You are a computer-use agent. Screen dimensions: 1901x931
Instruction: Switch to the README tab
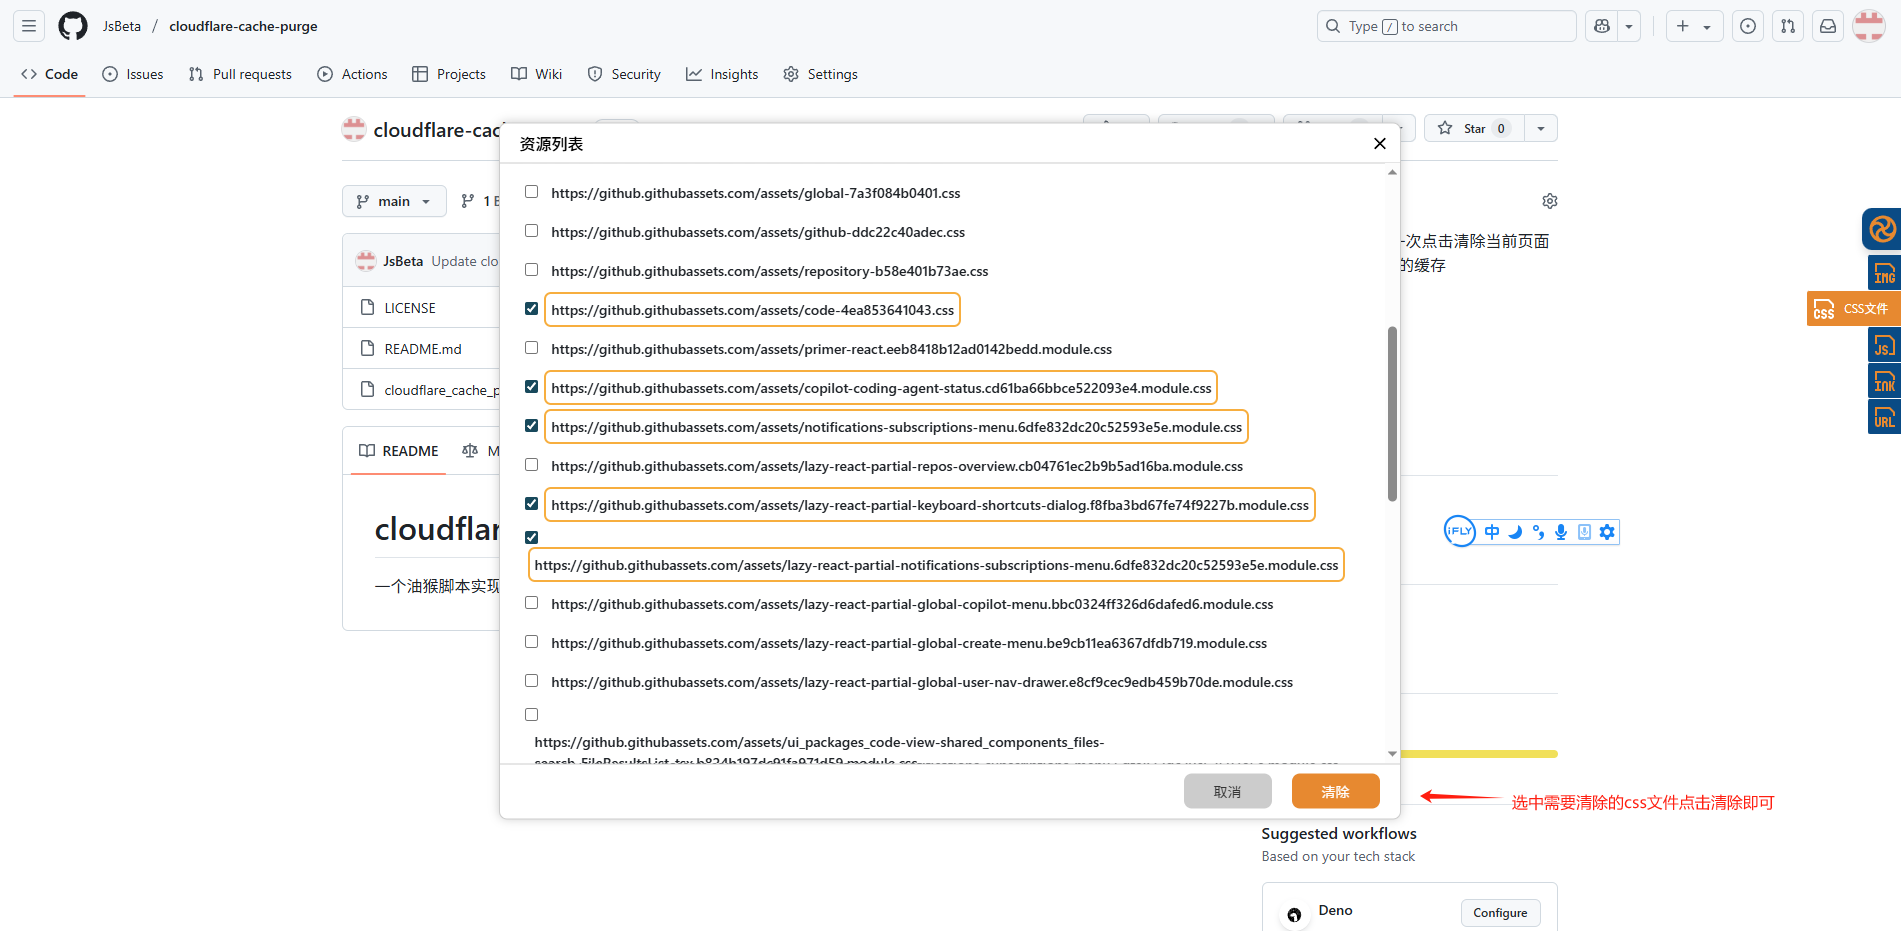coord(399,451)
